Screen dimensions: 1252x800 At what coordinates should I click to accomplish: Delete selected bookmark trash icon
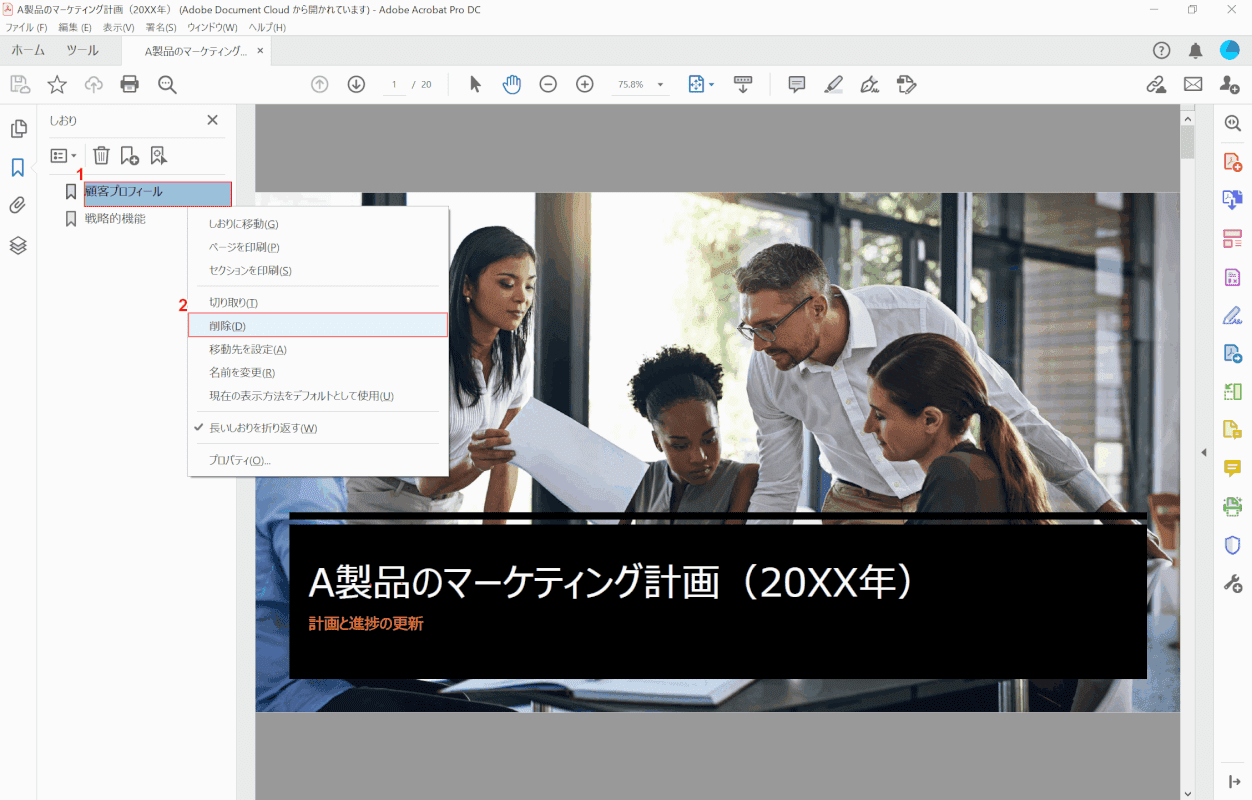[101, 155]
